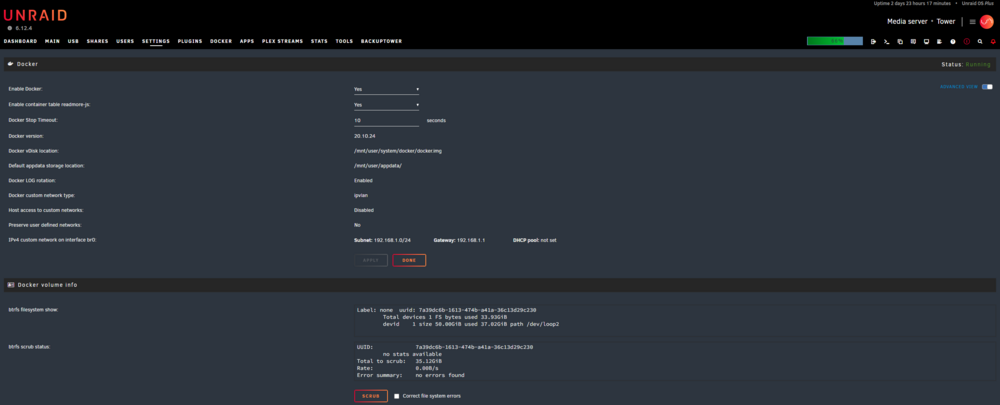
Task: Click Docker version value 20.10.24
Action: 364,135
